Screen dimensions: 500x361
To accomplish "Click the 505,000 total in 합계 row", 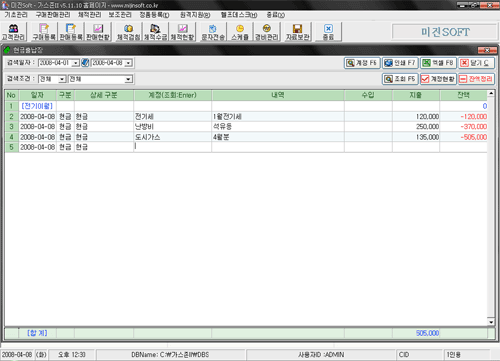I will 416,333.
